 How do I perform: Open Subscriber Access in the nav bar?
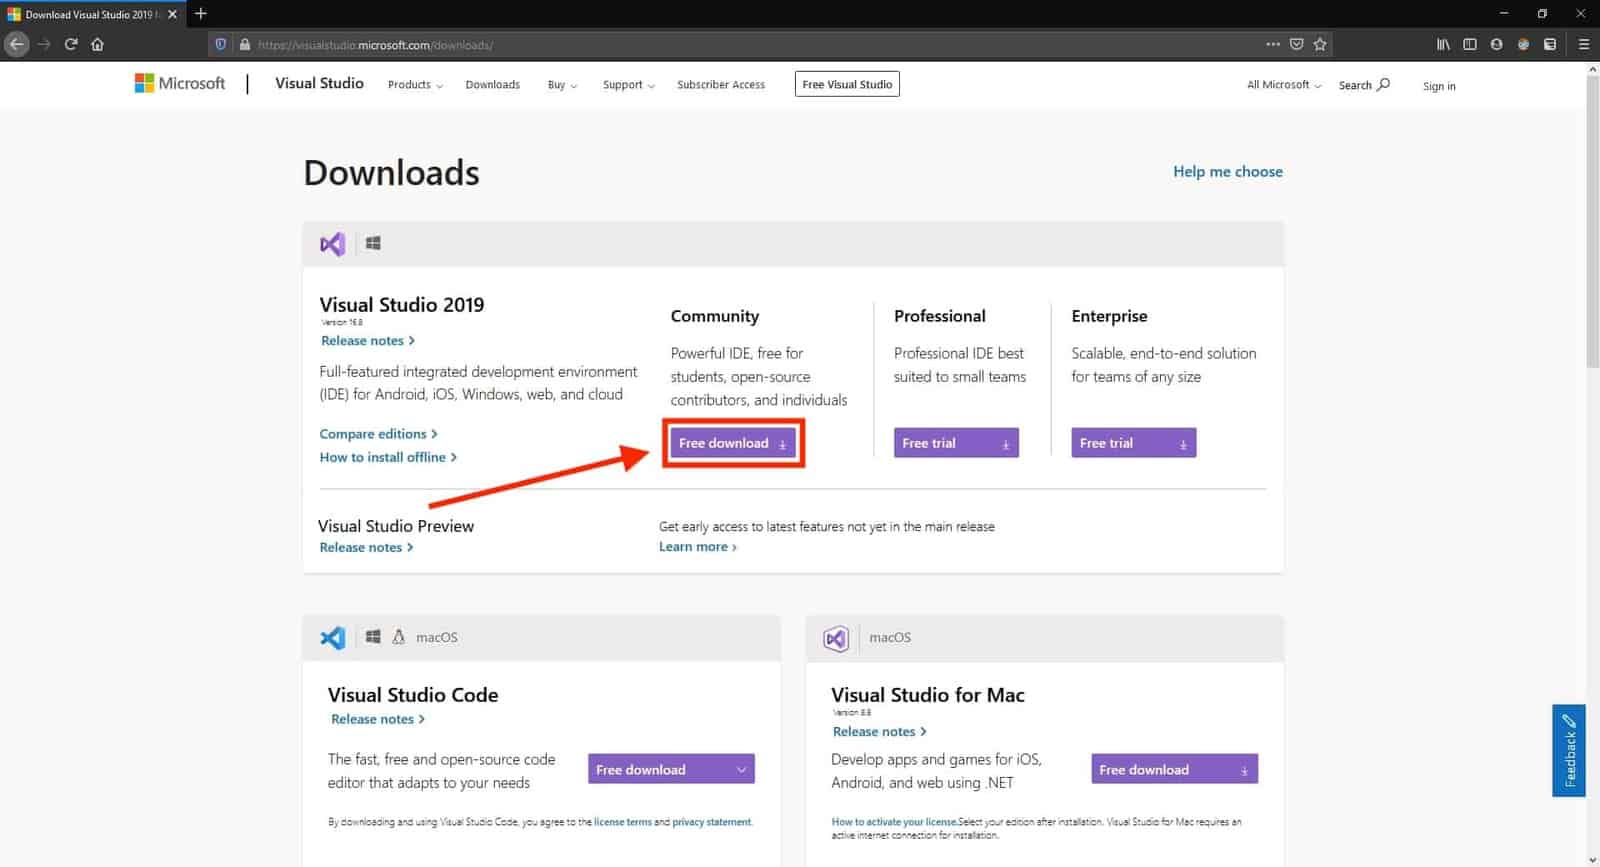pyautogui.click(x=720, y=85)
